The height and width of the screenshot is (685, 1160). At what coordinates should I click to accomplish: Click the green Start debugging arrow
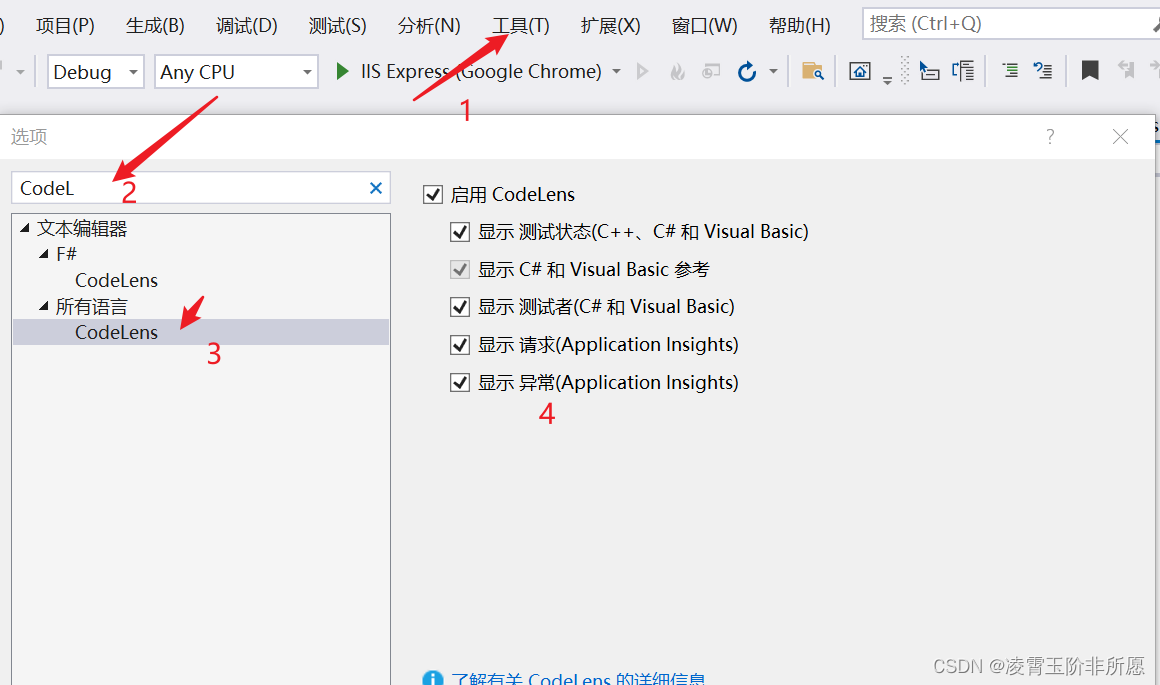341,71
